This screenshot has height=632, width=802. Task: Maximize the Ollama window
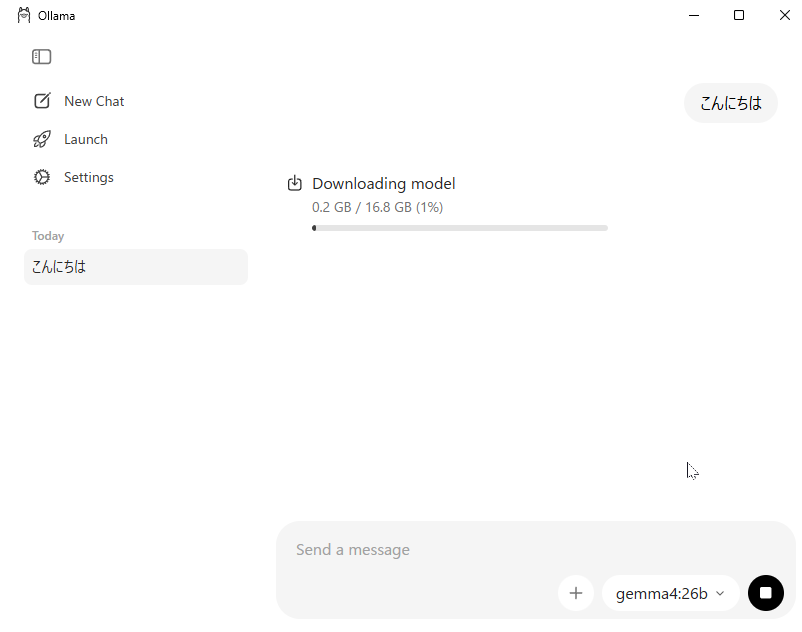[739, 15]
